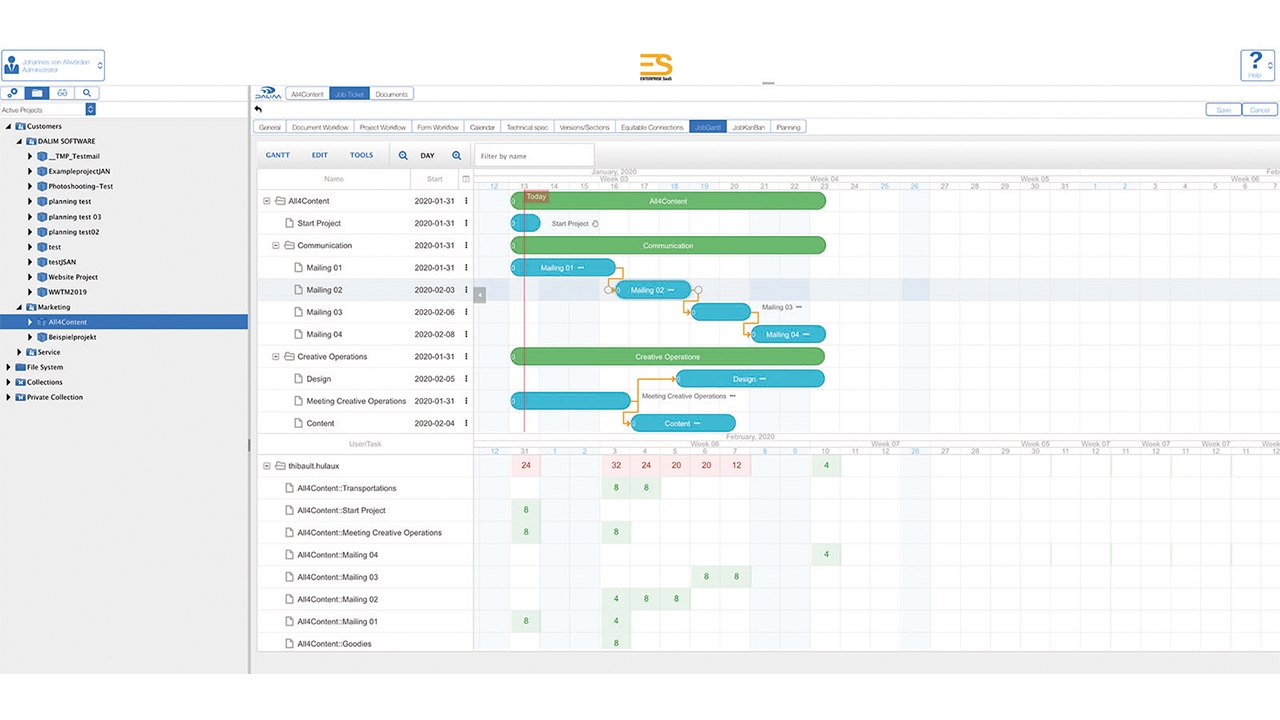Collapse the Creative Operations group
Viewport: 1280px width, 720px height.
[x=276, y=357]
